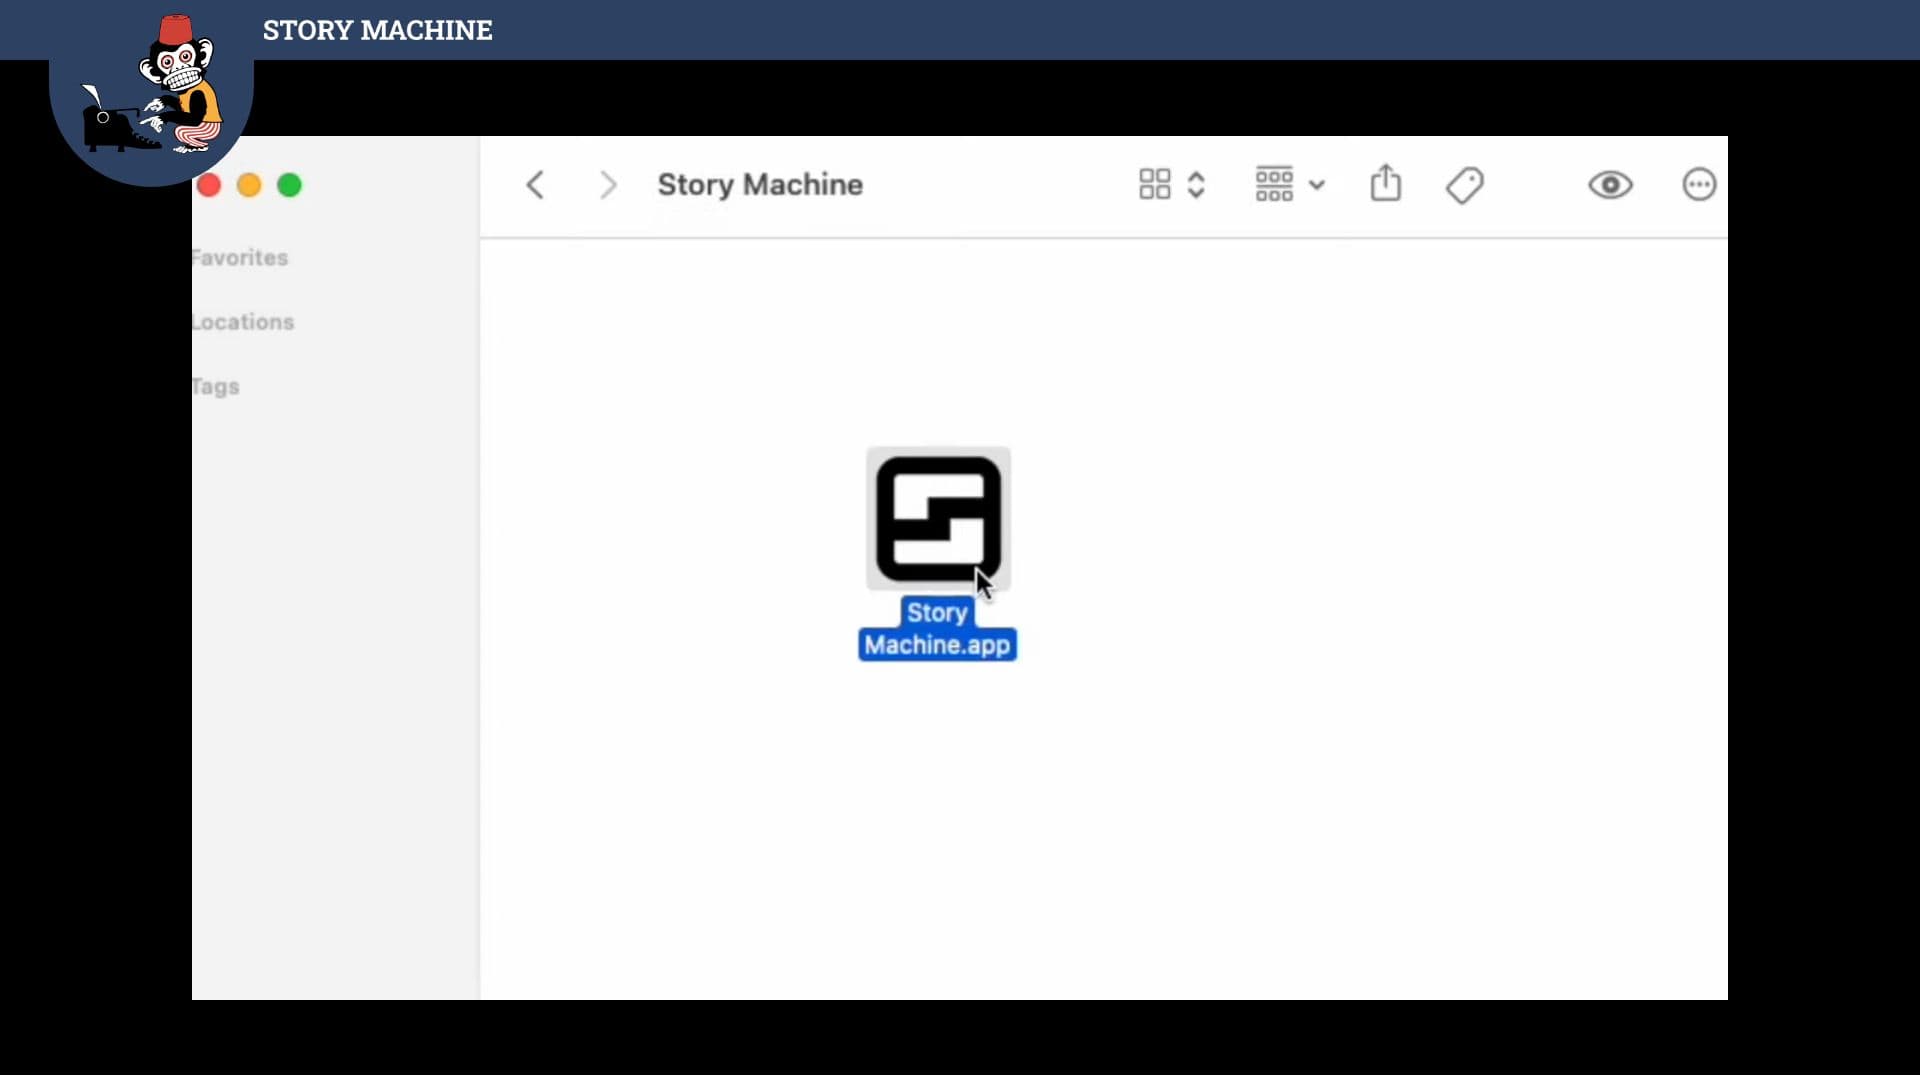Viewport: 1920px width, 1080px height.
Task: Toggle the Locations section in the sidebar
Action: [243, 321]
